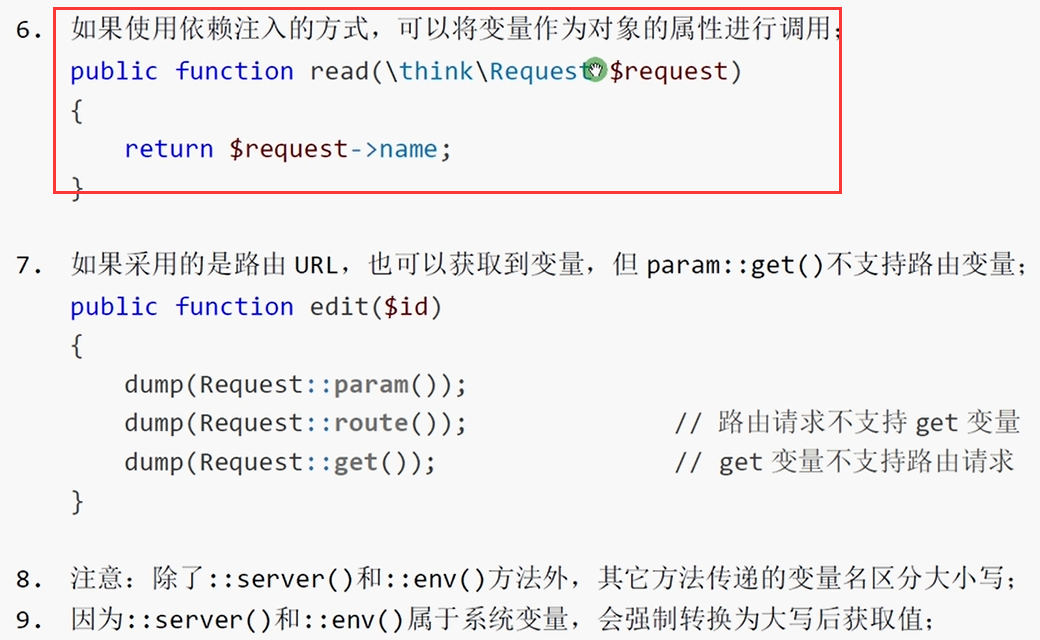Click param::get() text in item 7
The height and width of the screenshot is (640, 1040).
click(x=735, y=265)
